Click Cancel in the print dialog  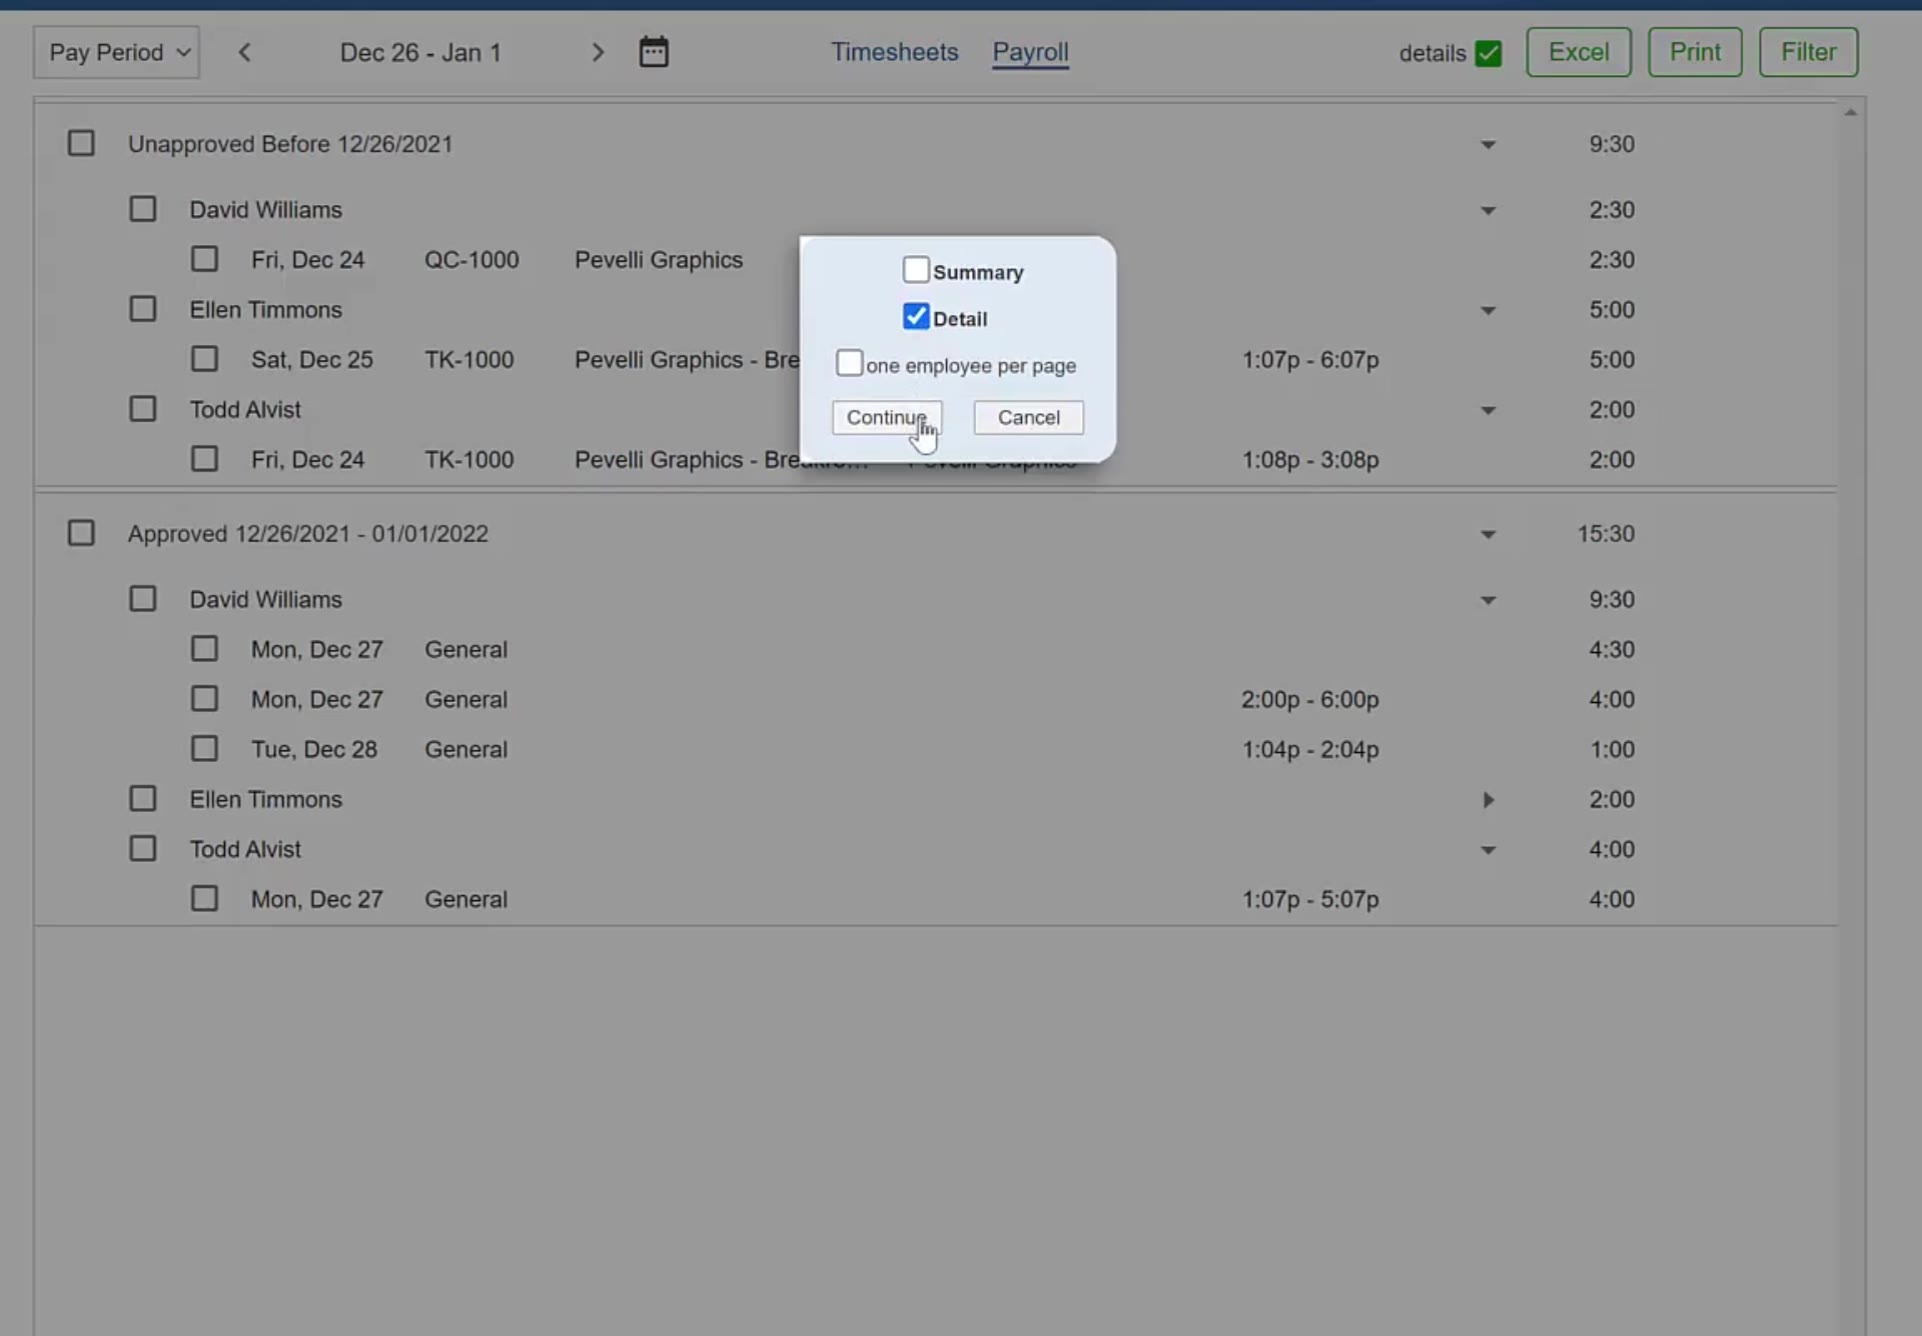[x=1028, y=417]
